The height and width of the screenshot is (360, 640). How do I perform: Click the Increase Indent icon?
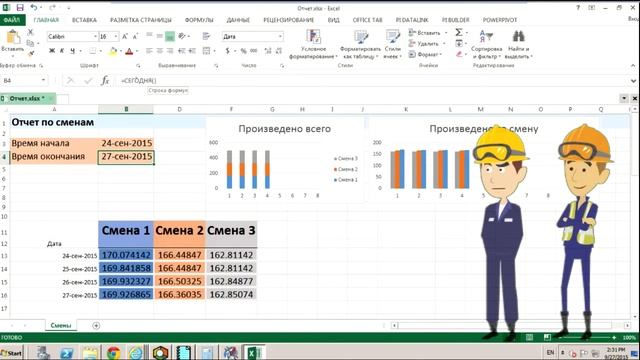pyautogui.click(x=192, y=51)
